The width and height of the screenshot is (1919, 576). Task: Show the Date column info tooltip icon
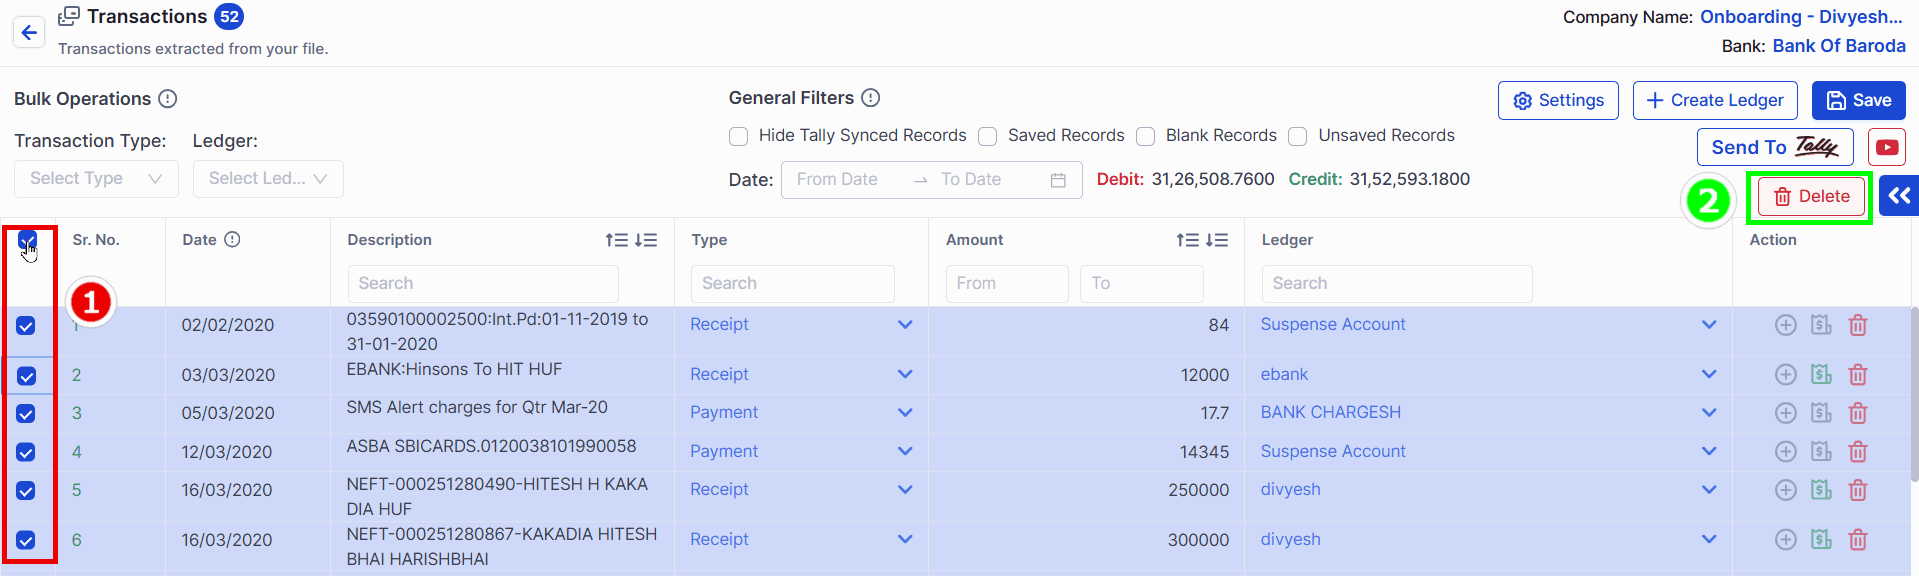click(232, 240)
